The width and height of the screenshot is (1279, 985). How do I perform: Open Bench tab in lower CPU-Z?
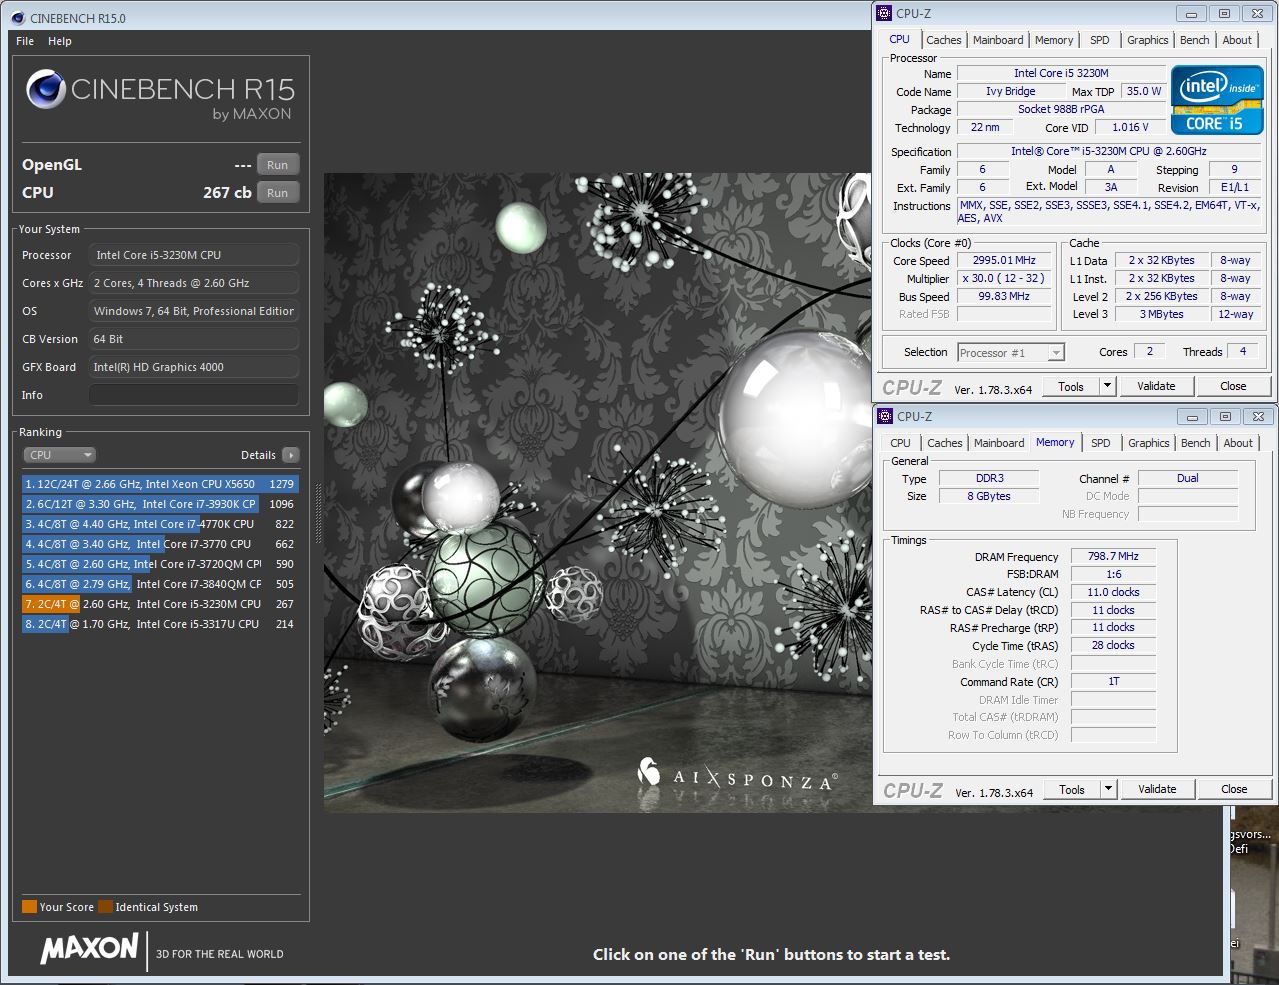click(1195, 443)
